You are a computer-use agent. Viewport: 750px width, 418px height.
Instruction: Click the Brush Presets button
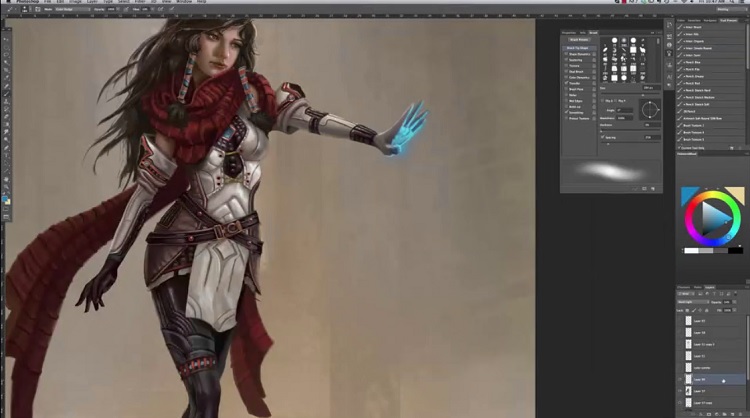(x=579, y=40)
